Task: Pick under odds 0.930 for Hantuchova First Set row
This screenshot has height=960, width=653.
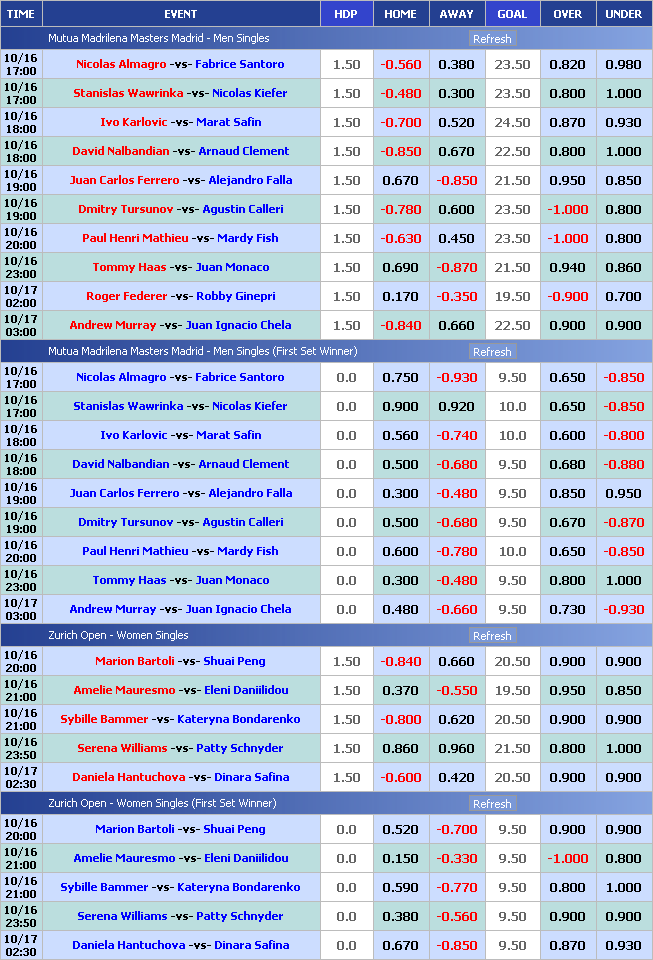Action: tap(624, 945)
